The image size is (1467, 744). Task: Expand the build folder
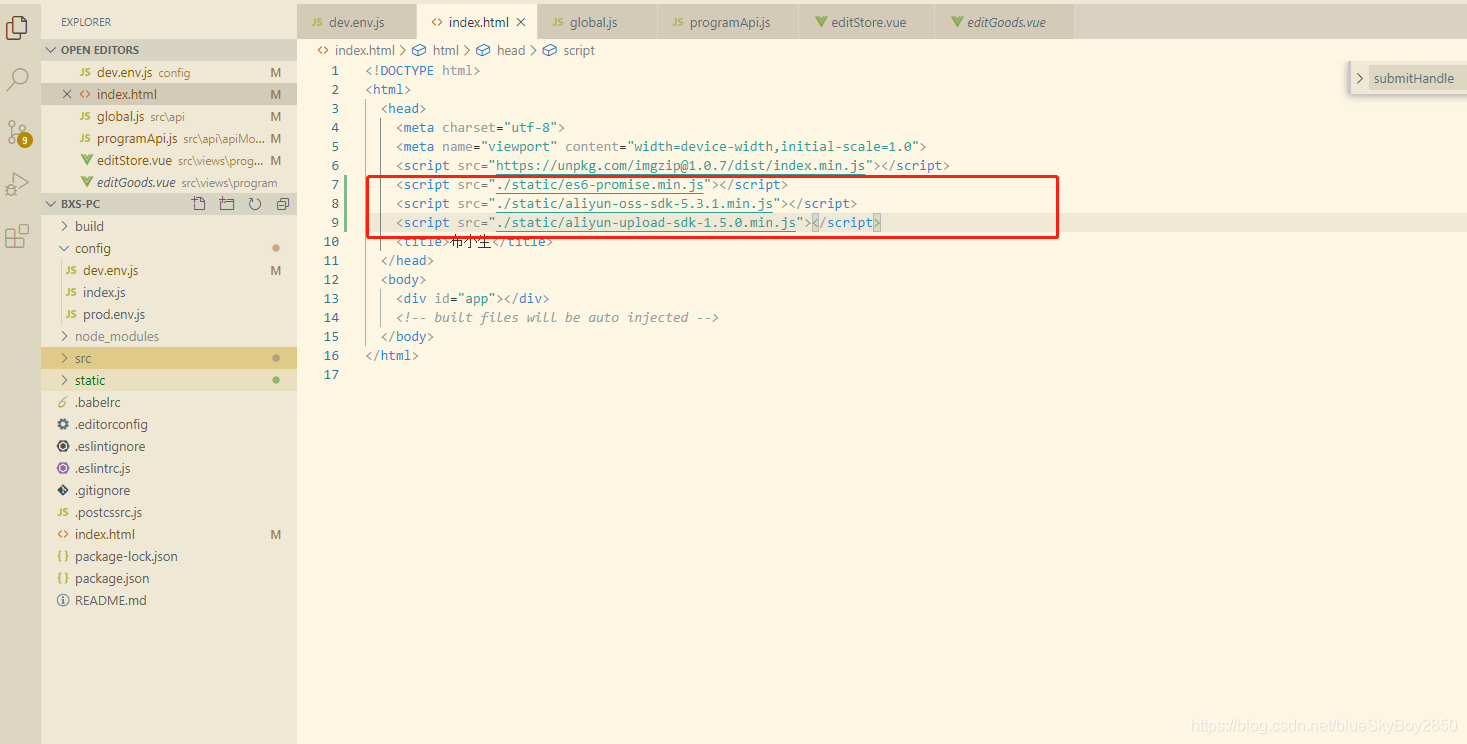click(x=169, y=226)
